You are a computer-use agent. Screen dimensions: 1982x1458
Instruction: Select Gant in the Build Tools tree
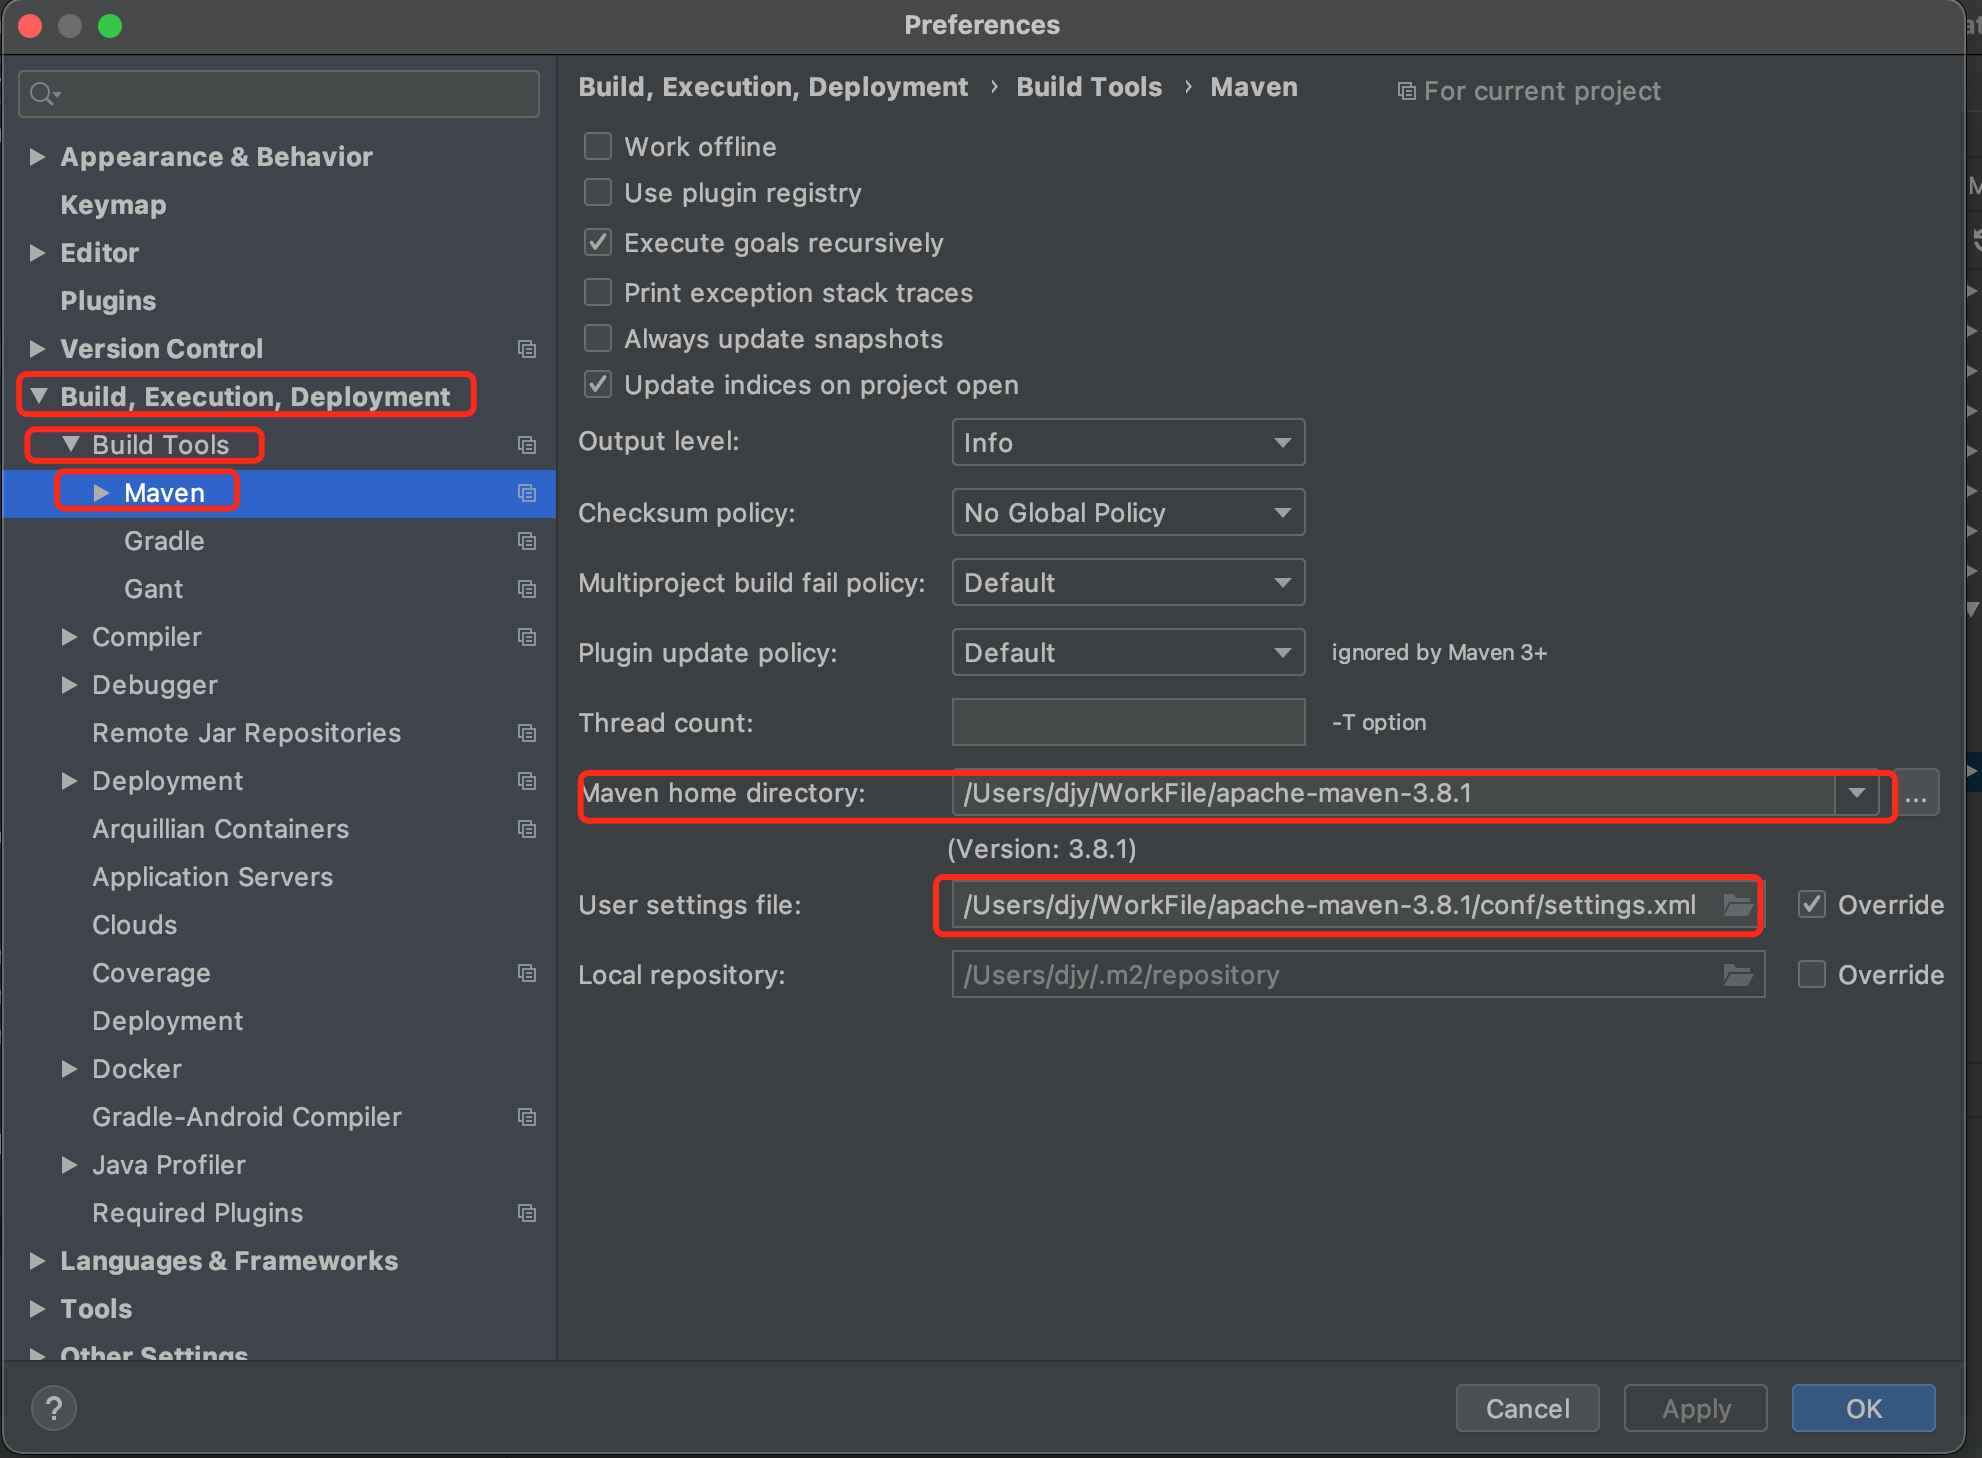154,589
